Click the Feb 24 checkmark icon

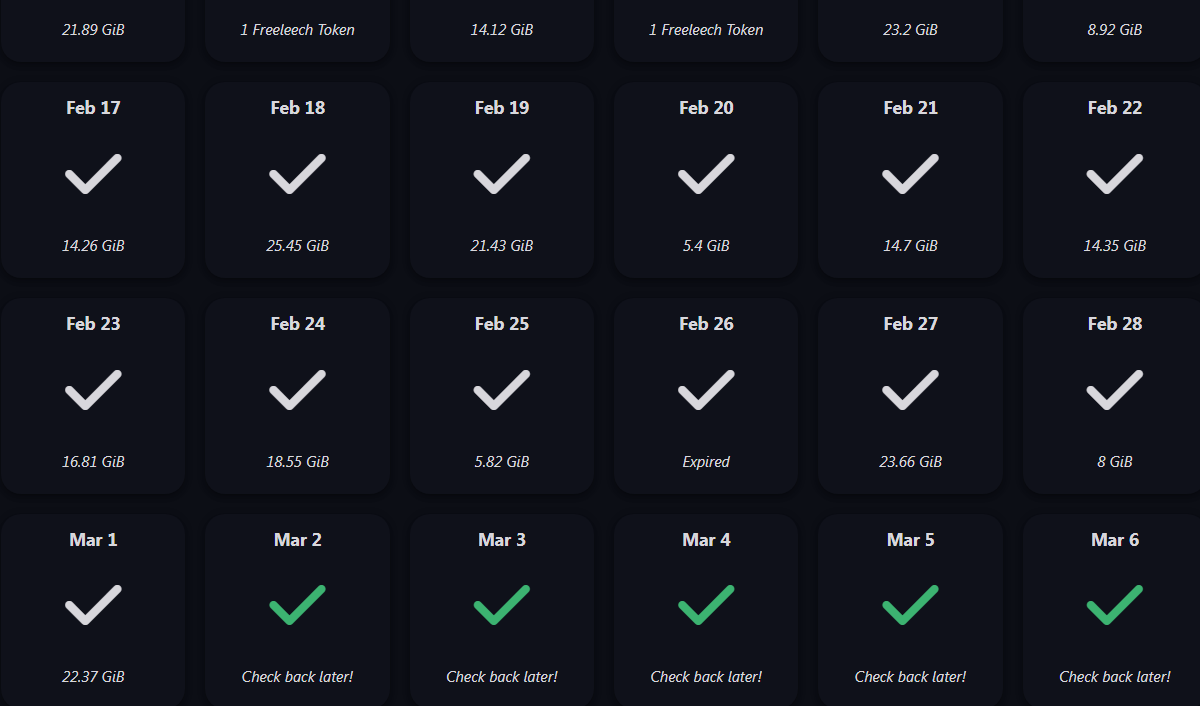click(x=297, y=390)
